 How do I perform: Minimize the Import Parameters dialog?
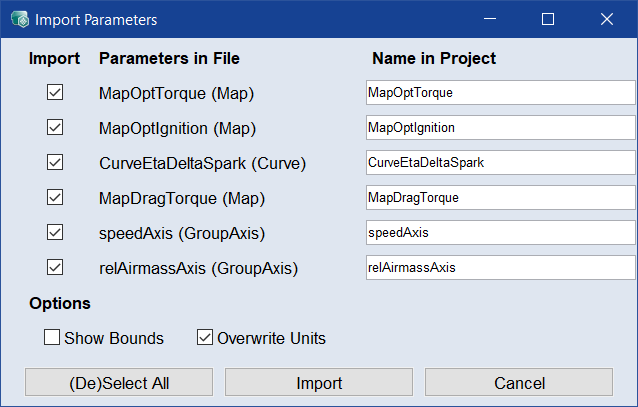click(489, 19)
